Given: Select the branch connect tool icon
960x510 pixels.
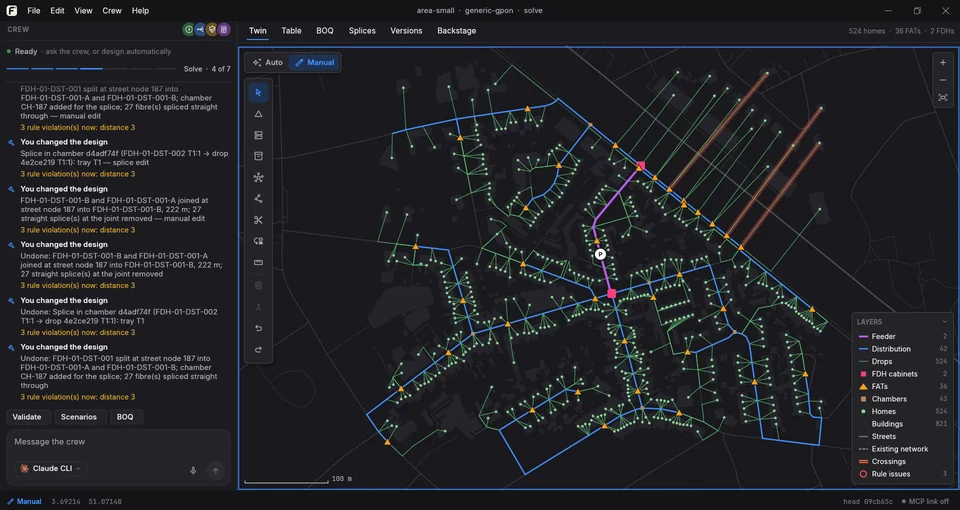Looking at the screenshot, I should coord(258,198).
